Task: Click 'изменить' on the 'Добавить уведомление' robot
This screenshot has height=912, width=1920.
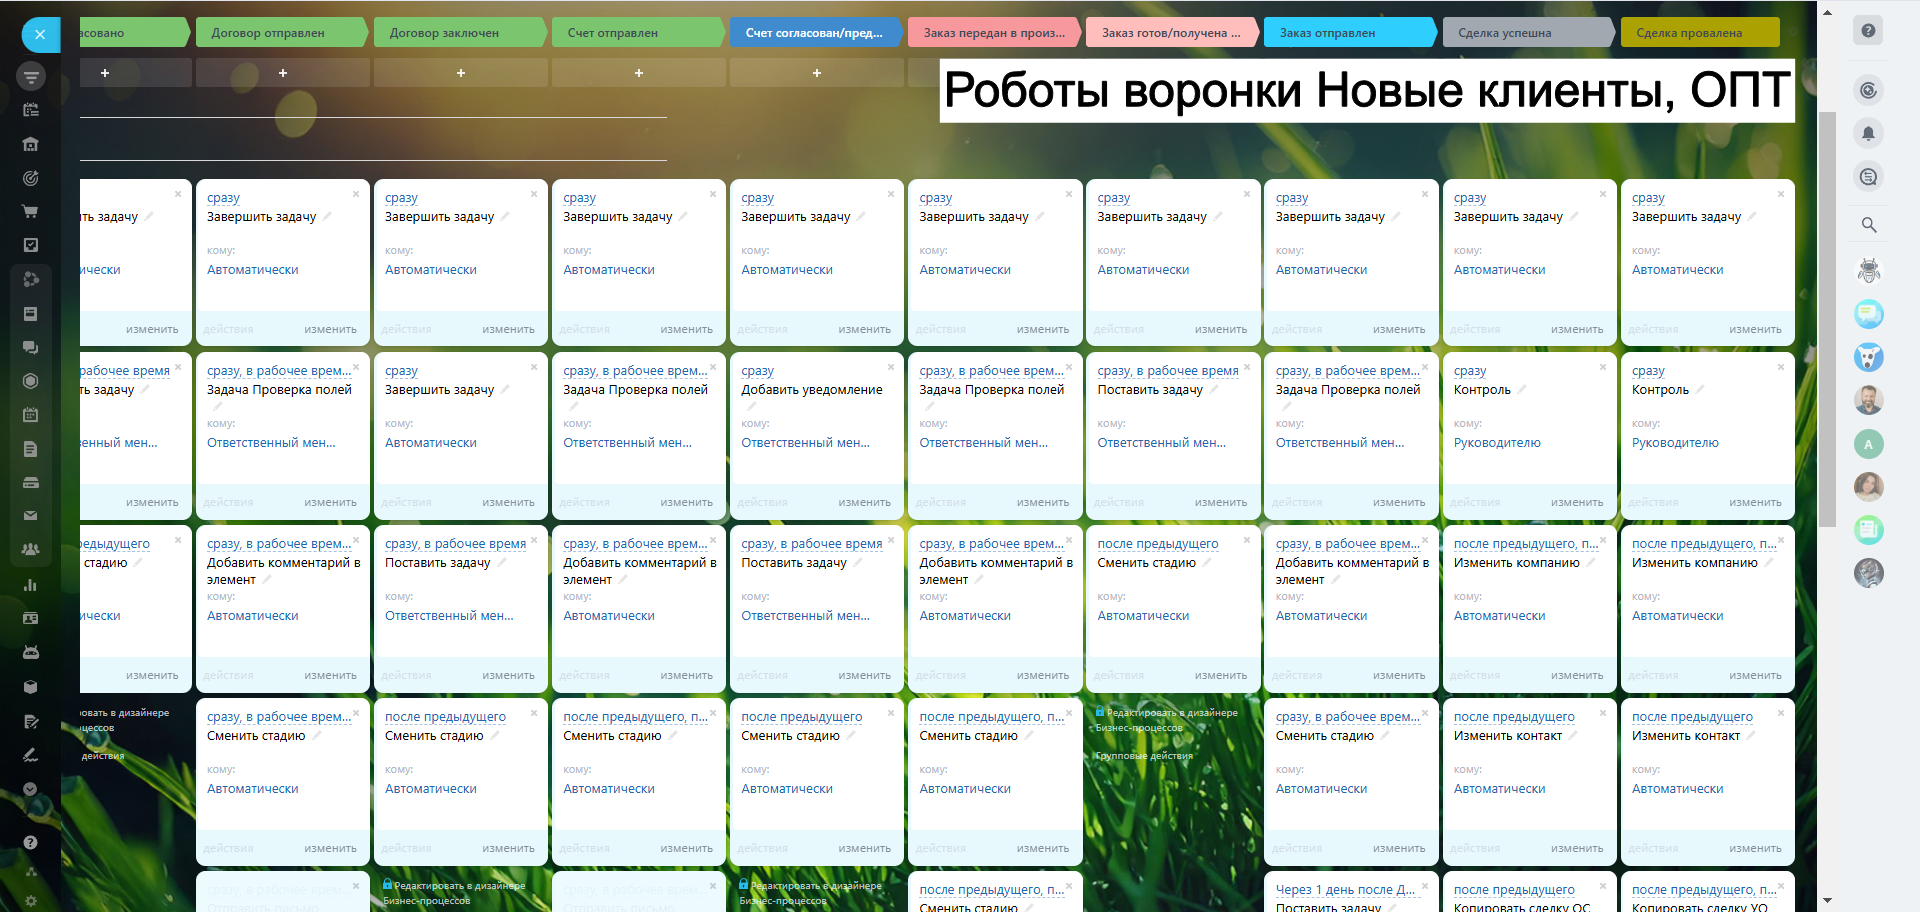Action: pyautogui.click(x=864, y=503)
